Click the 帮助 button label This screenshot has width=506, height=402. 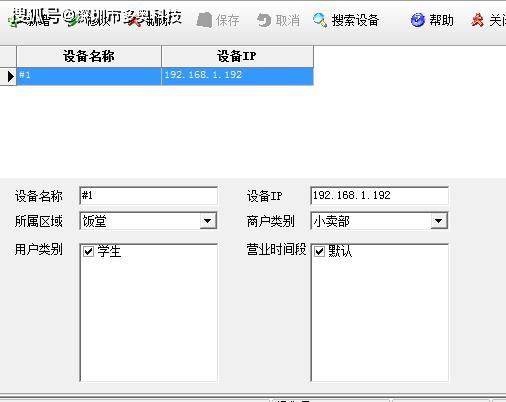[441, 20]
